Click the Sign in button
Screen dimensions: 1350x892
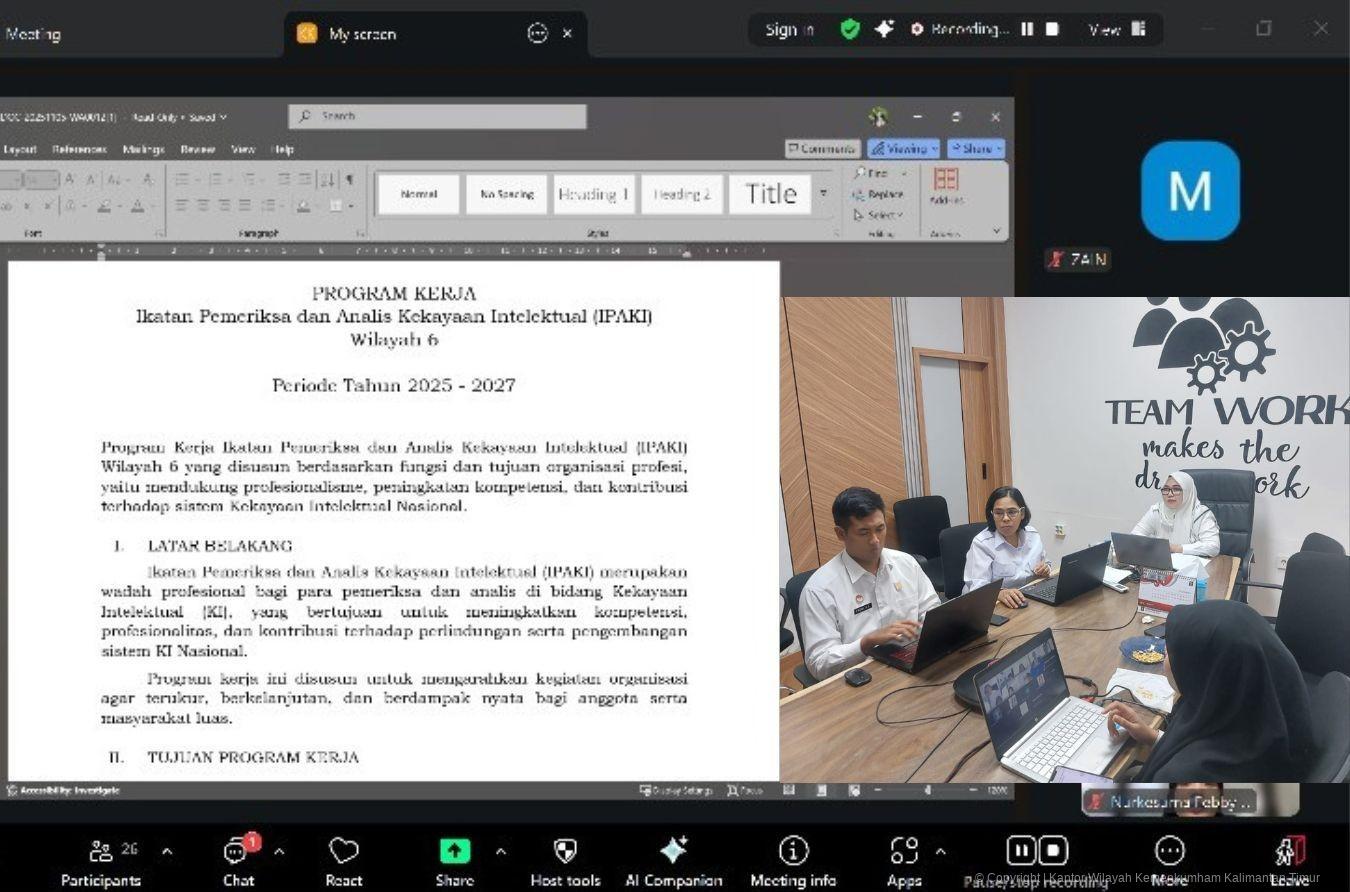[x=789, y=30]
